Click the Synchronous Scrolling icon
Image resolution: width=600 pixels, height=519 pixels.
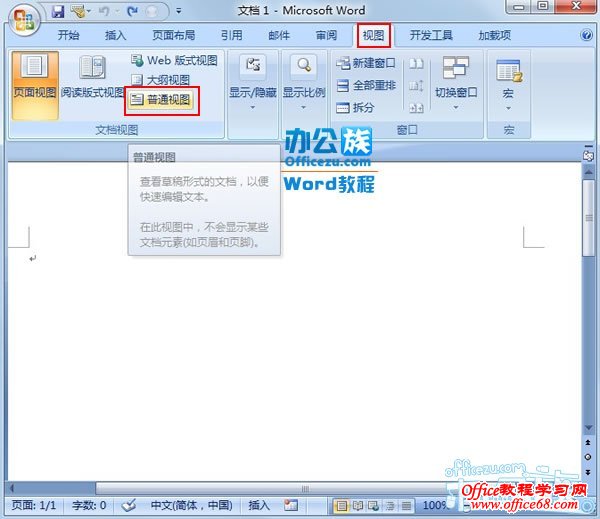(416, 85)
